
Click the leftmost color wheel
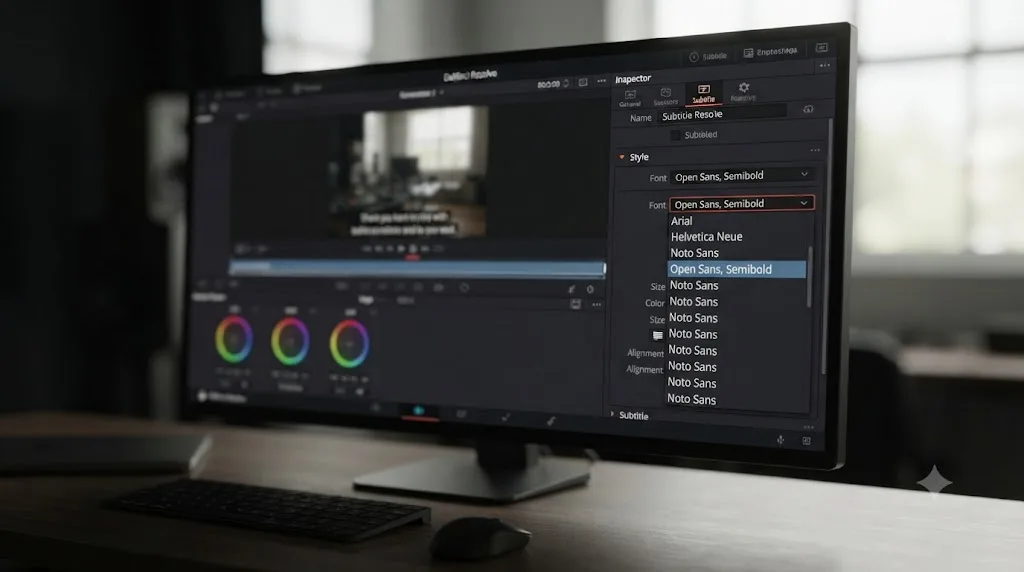coord(234,339)
